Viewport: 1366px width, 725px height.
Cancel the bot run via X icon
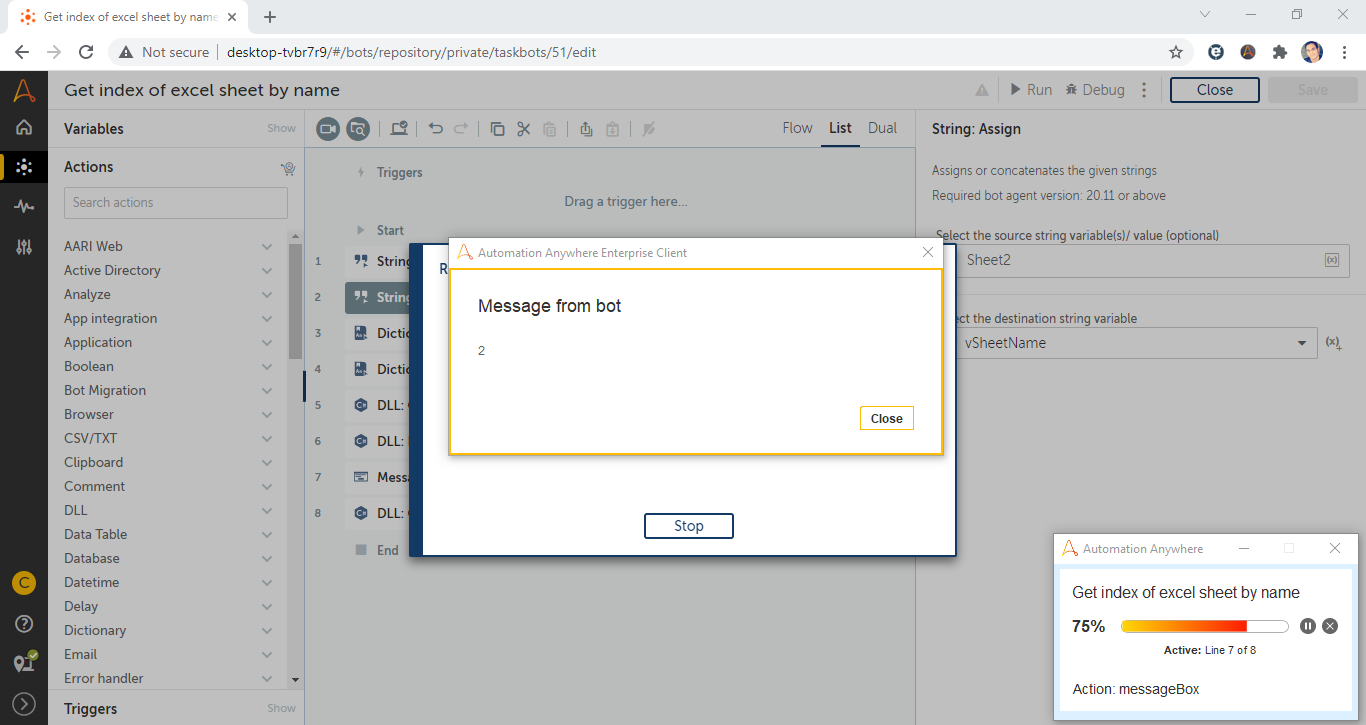pyautogui.click(x=1330, y=626)
